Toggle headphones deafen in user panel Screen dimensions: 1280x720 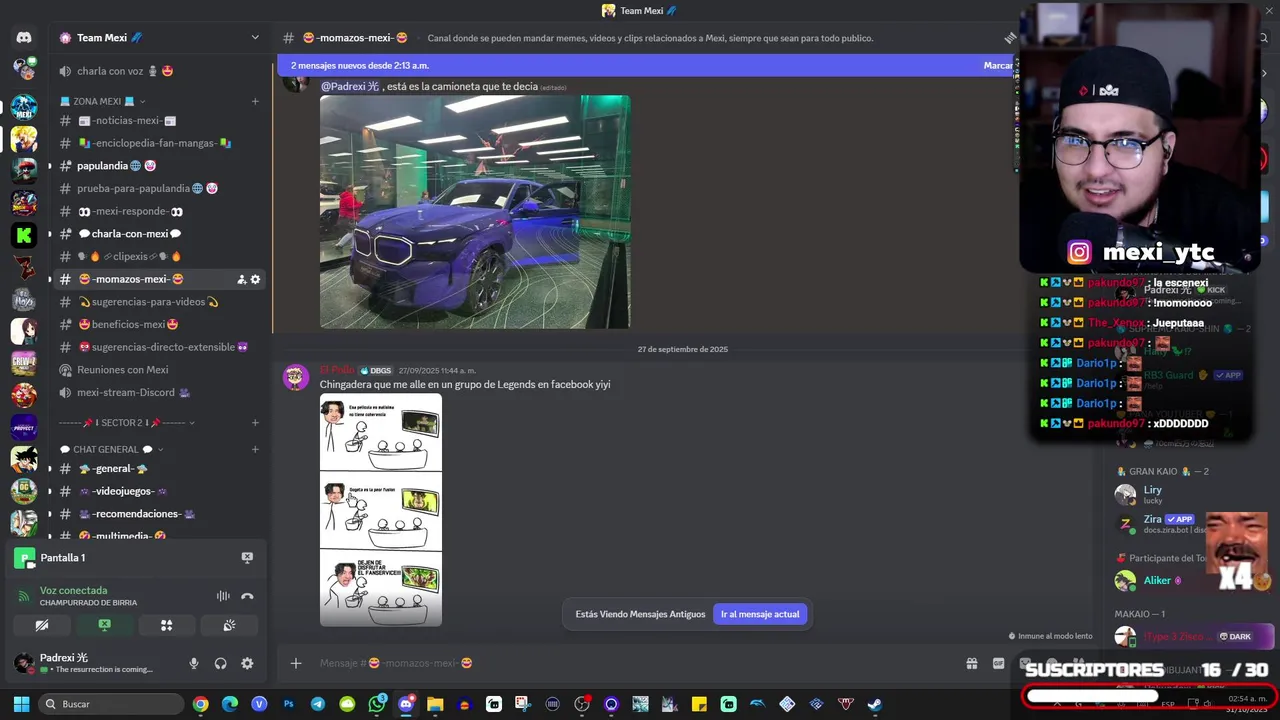tap(220, 663)
